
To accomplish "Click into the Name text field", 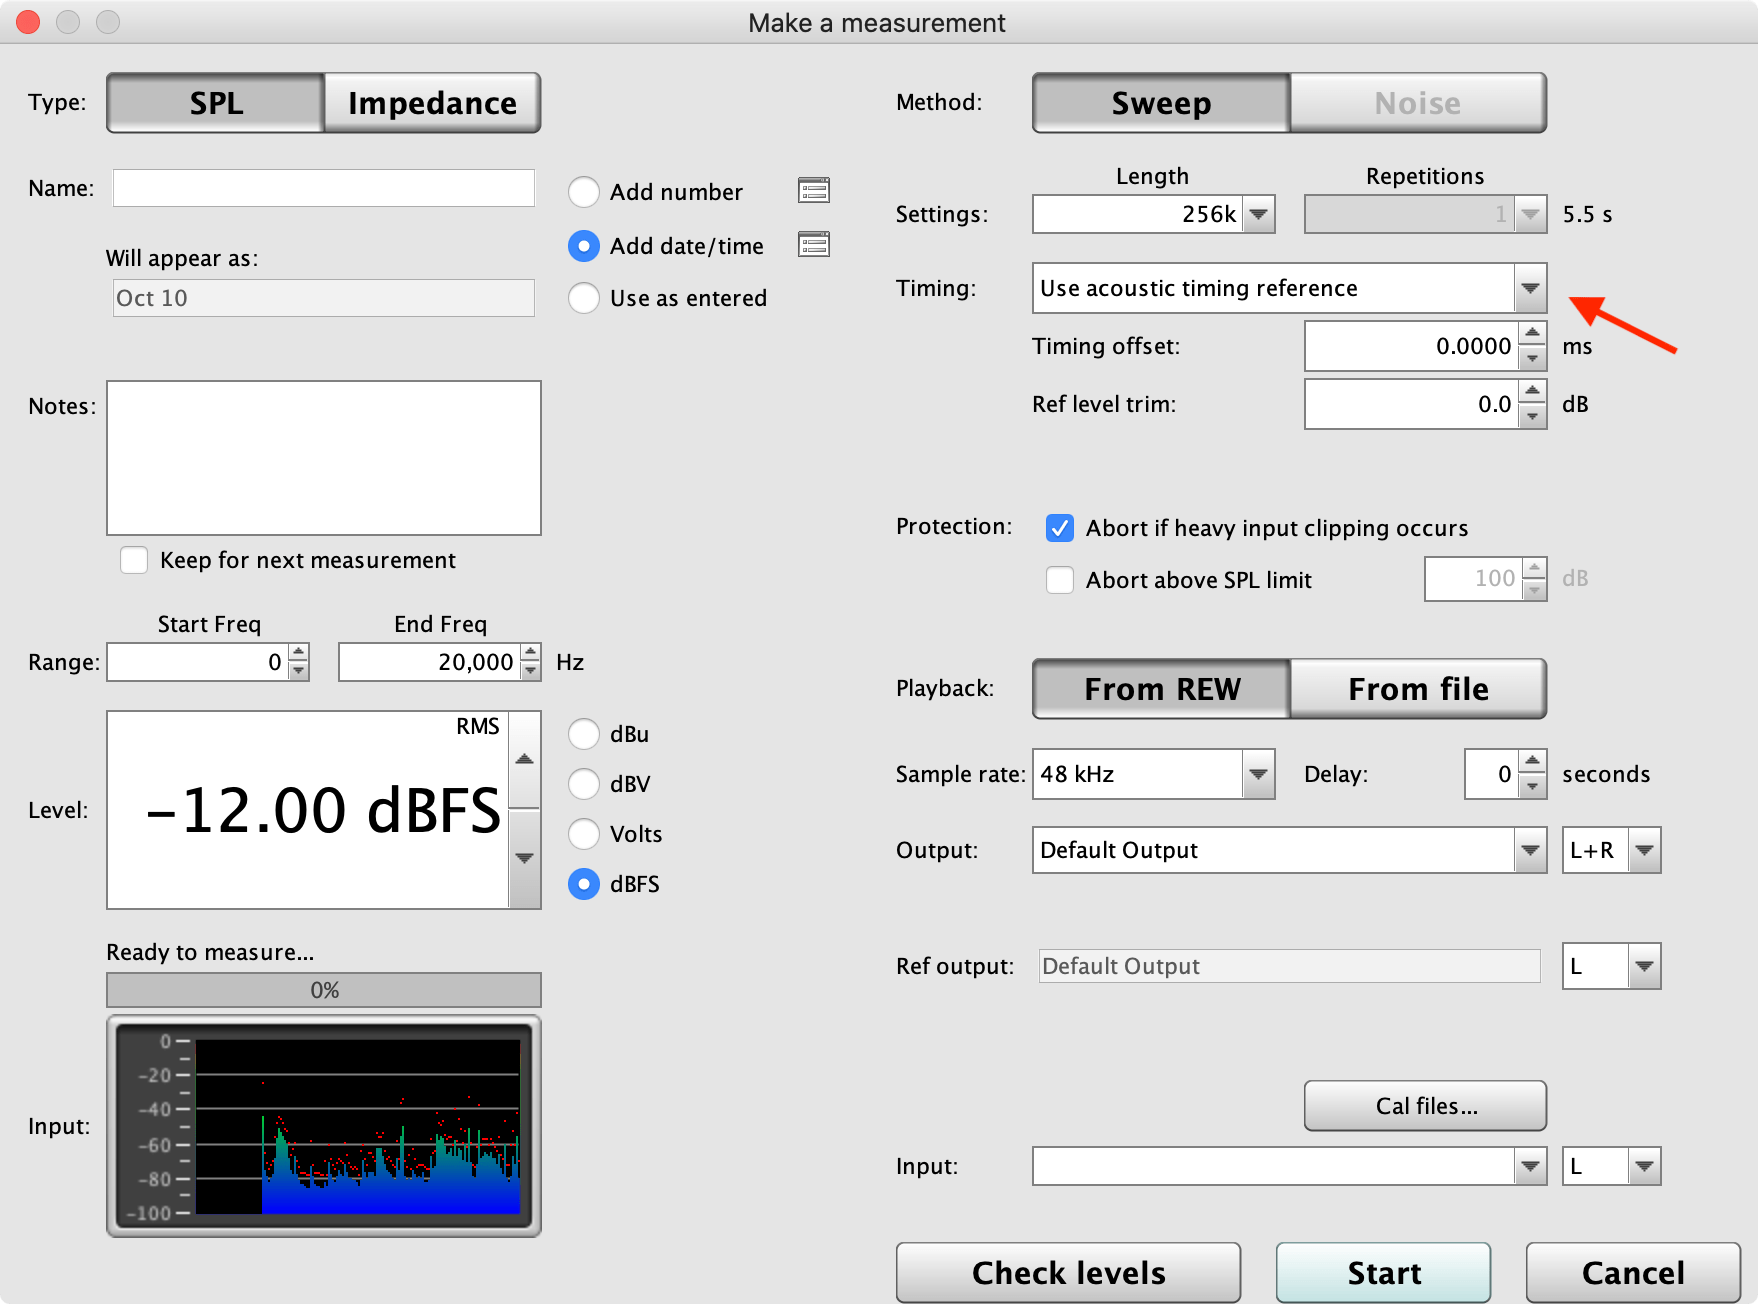I will click(323, 188).
